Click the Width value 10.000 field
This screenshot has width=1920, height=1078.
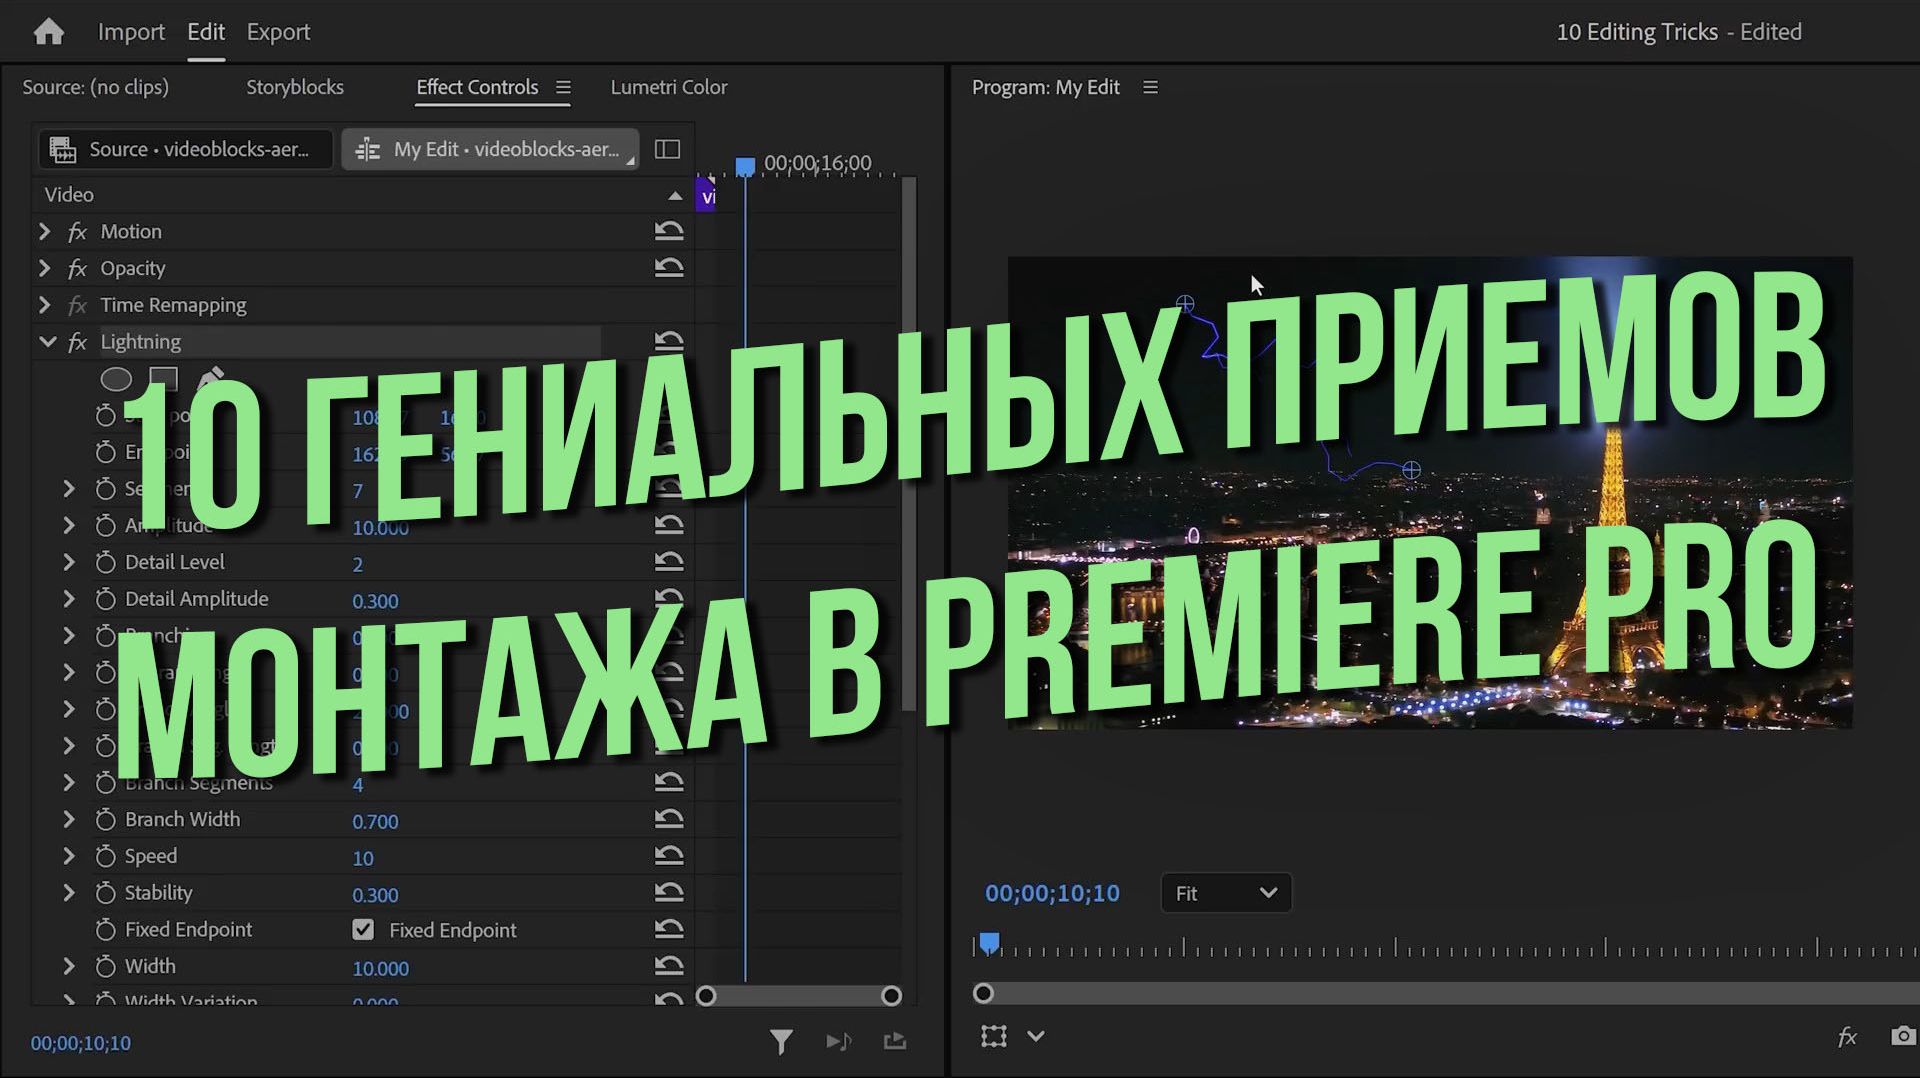(380, 968)
